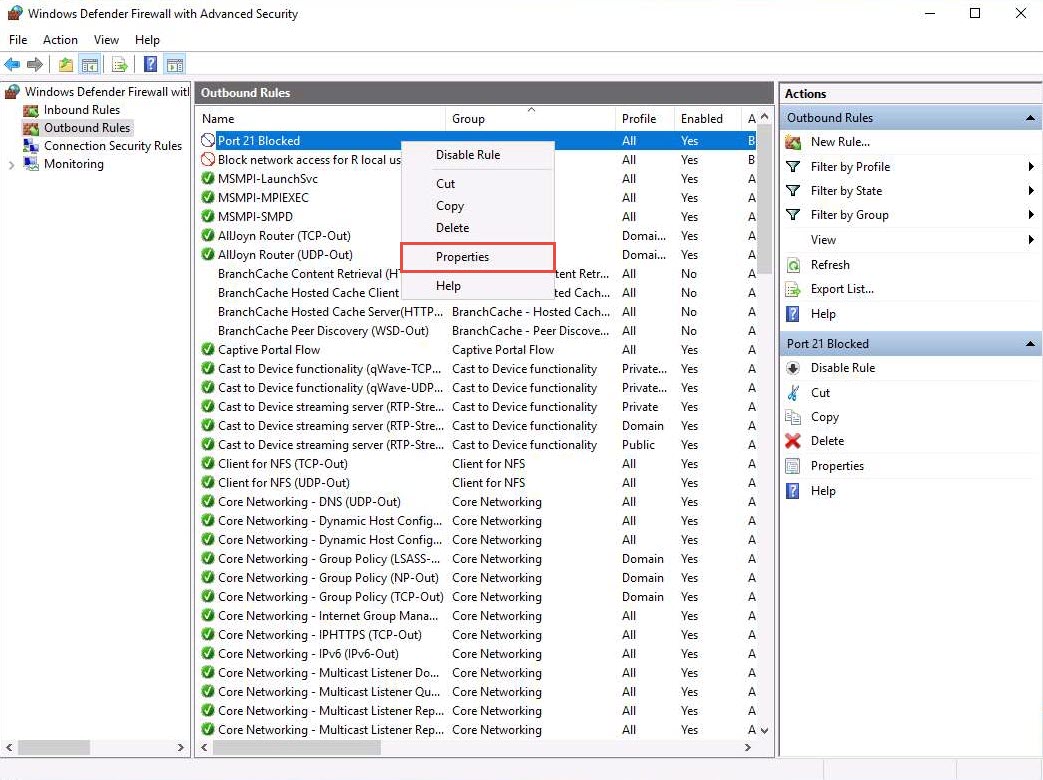
Task: Select Inbound Rules in the tree
Action: 82,110
